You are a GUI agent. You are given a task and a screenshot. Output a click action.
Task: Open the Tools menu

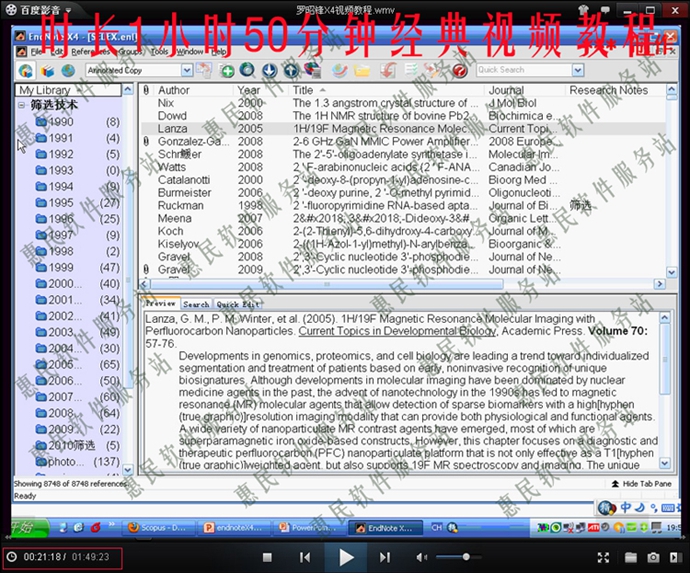[x=159, y=52]
